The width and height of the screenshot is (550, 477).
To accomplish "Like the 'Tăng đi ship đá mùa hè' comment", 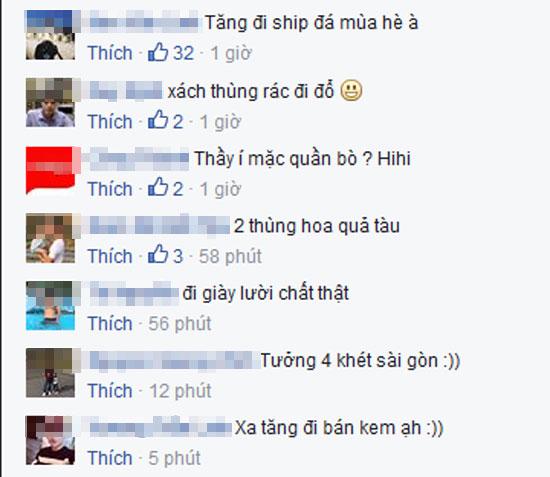I will coord(110,53).
